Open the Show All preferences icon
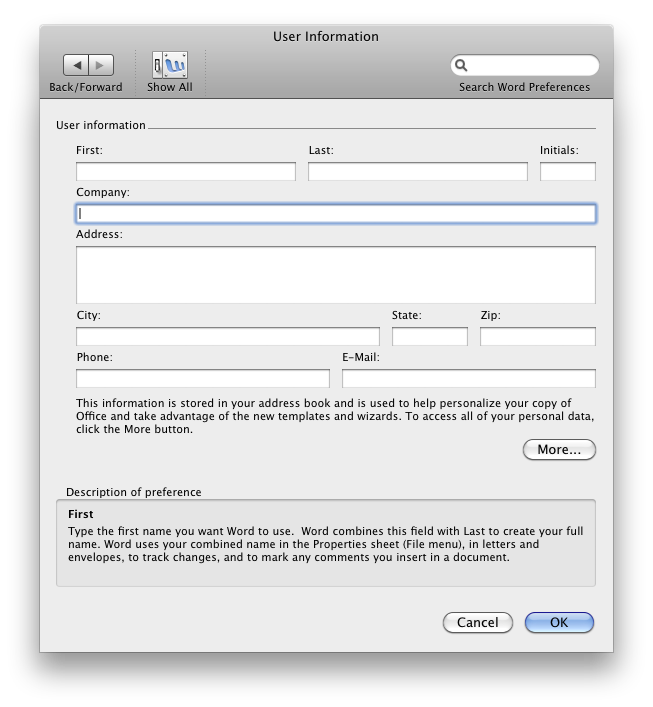653x707 pixels. click(x=169, y=65)
